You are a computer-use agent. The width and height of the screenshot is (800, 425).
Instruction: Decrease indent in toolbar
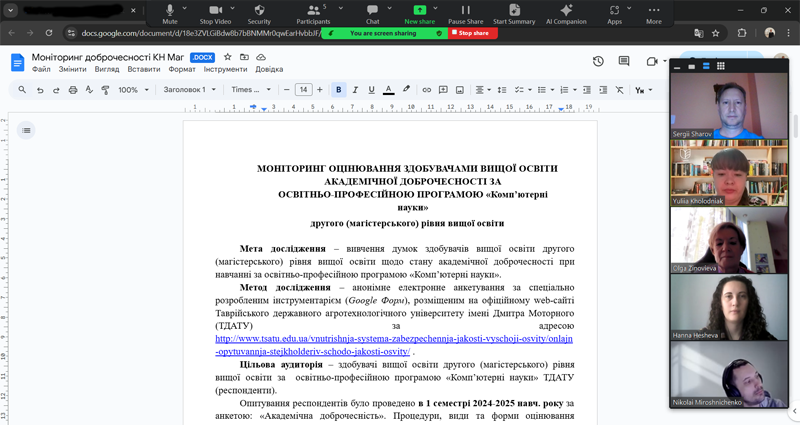tap(587, 90)
